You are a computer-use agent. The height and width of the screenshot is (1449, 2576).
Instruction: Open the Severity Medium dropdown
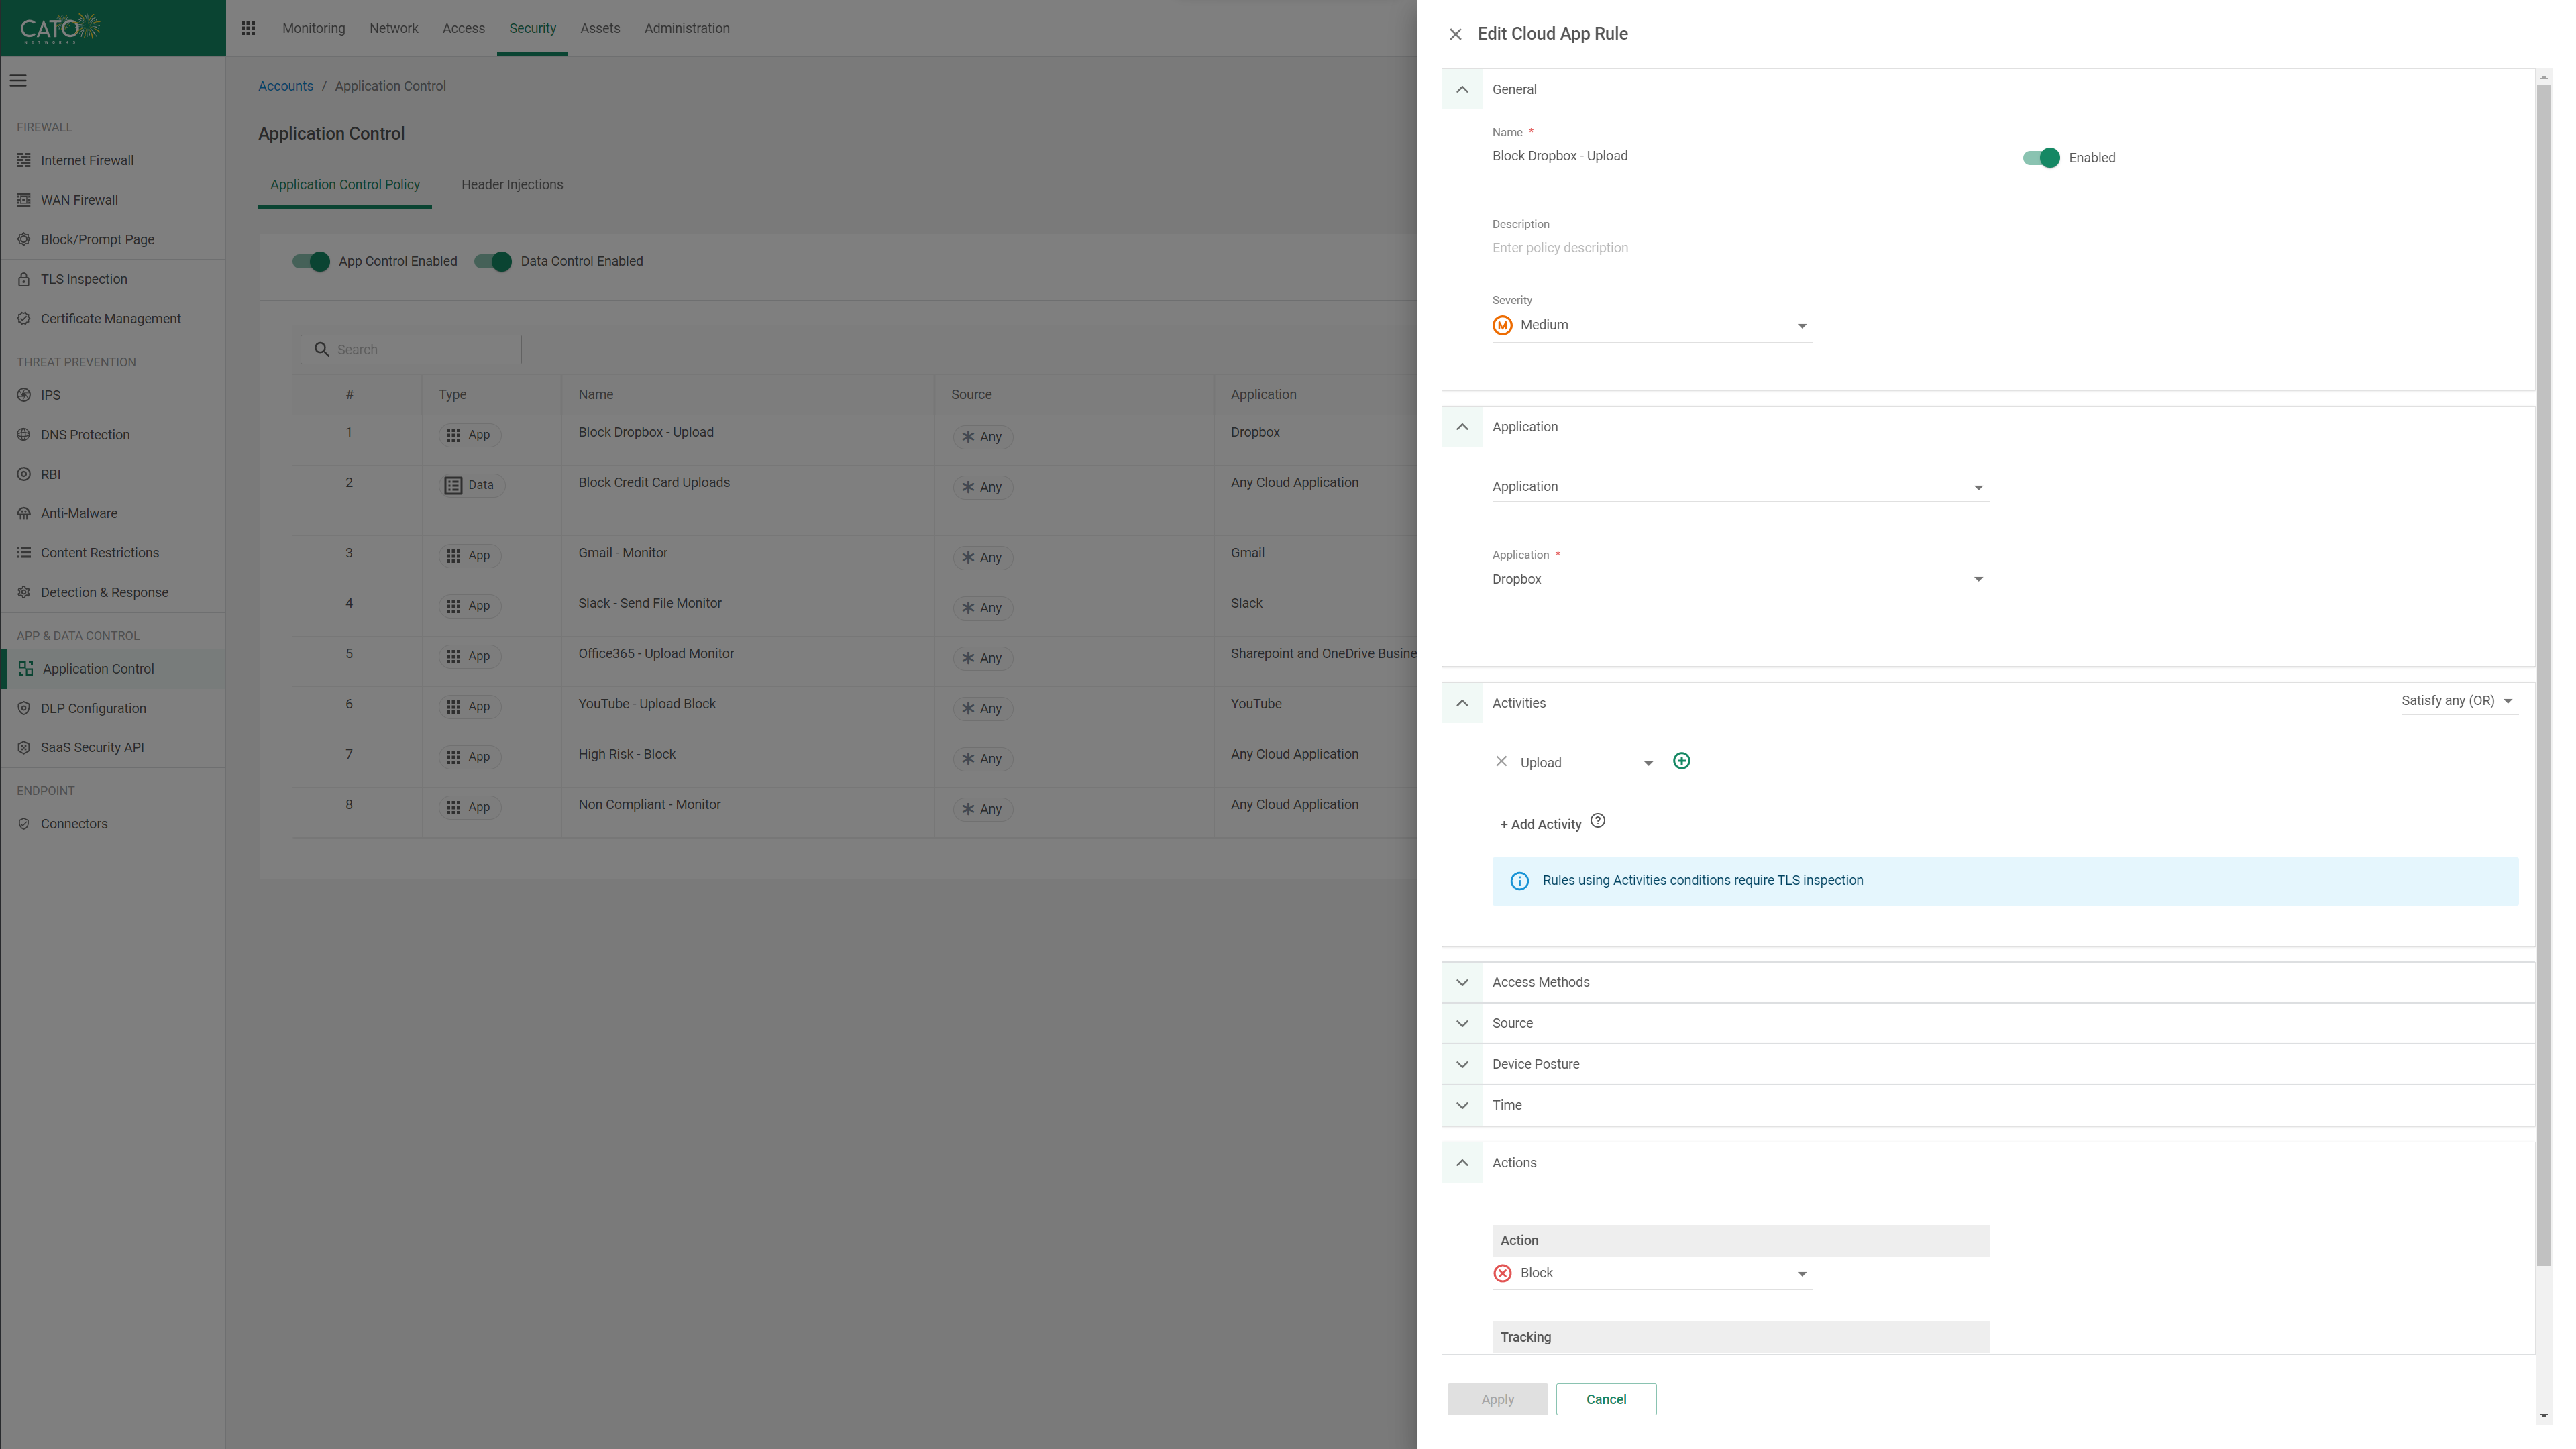coord(1652,325)
